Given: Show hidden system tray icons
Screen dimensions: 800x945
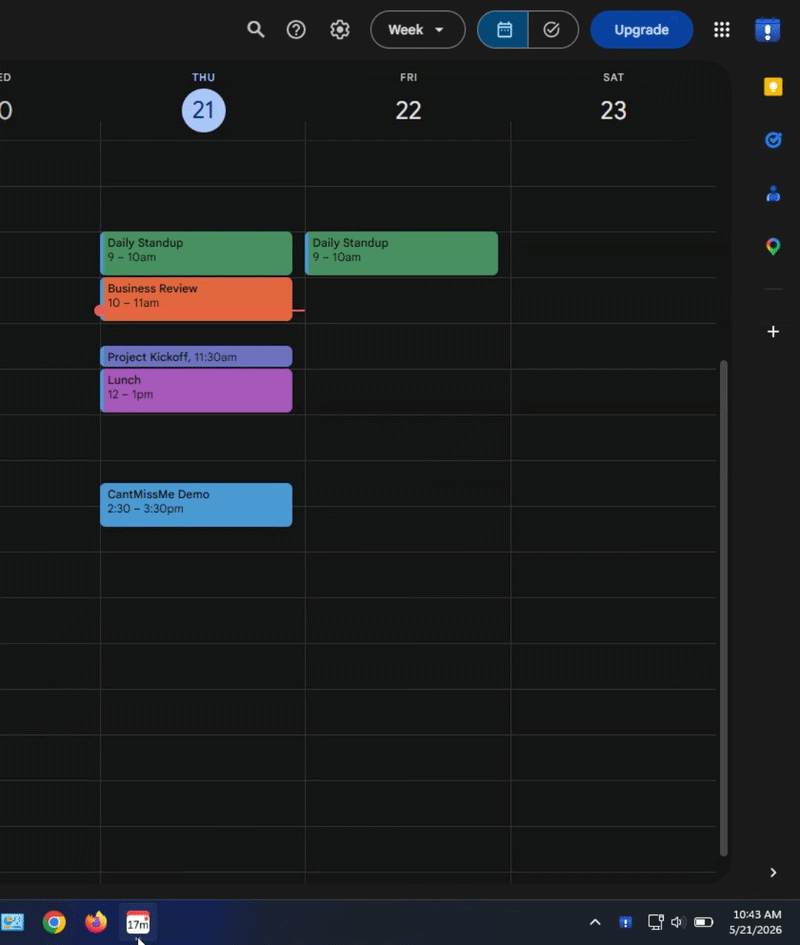Looking at the screenshot, I should [595, 922].
